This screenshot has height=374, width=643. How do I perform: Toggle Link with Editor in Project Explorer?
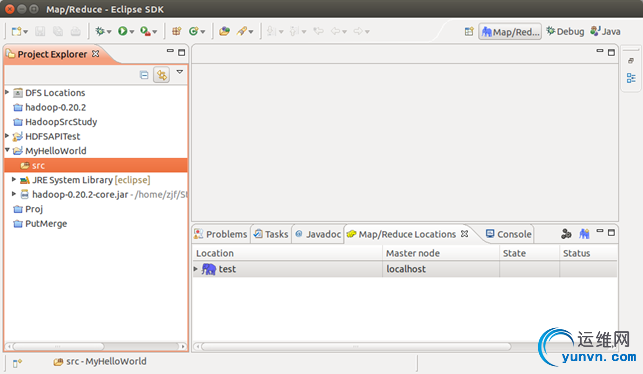[162, 75]
